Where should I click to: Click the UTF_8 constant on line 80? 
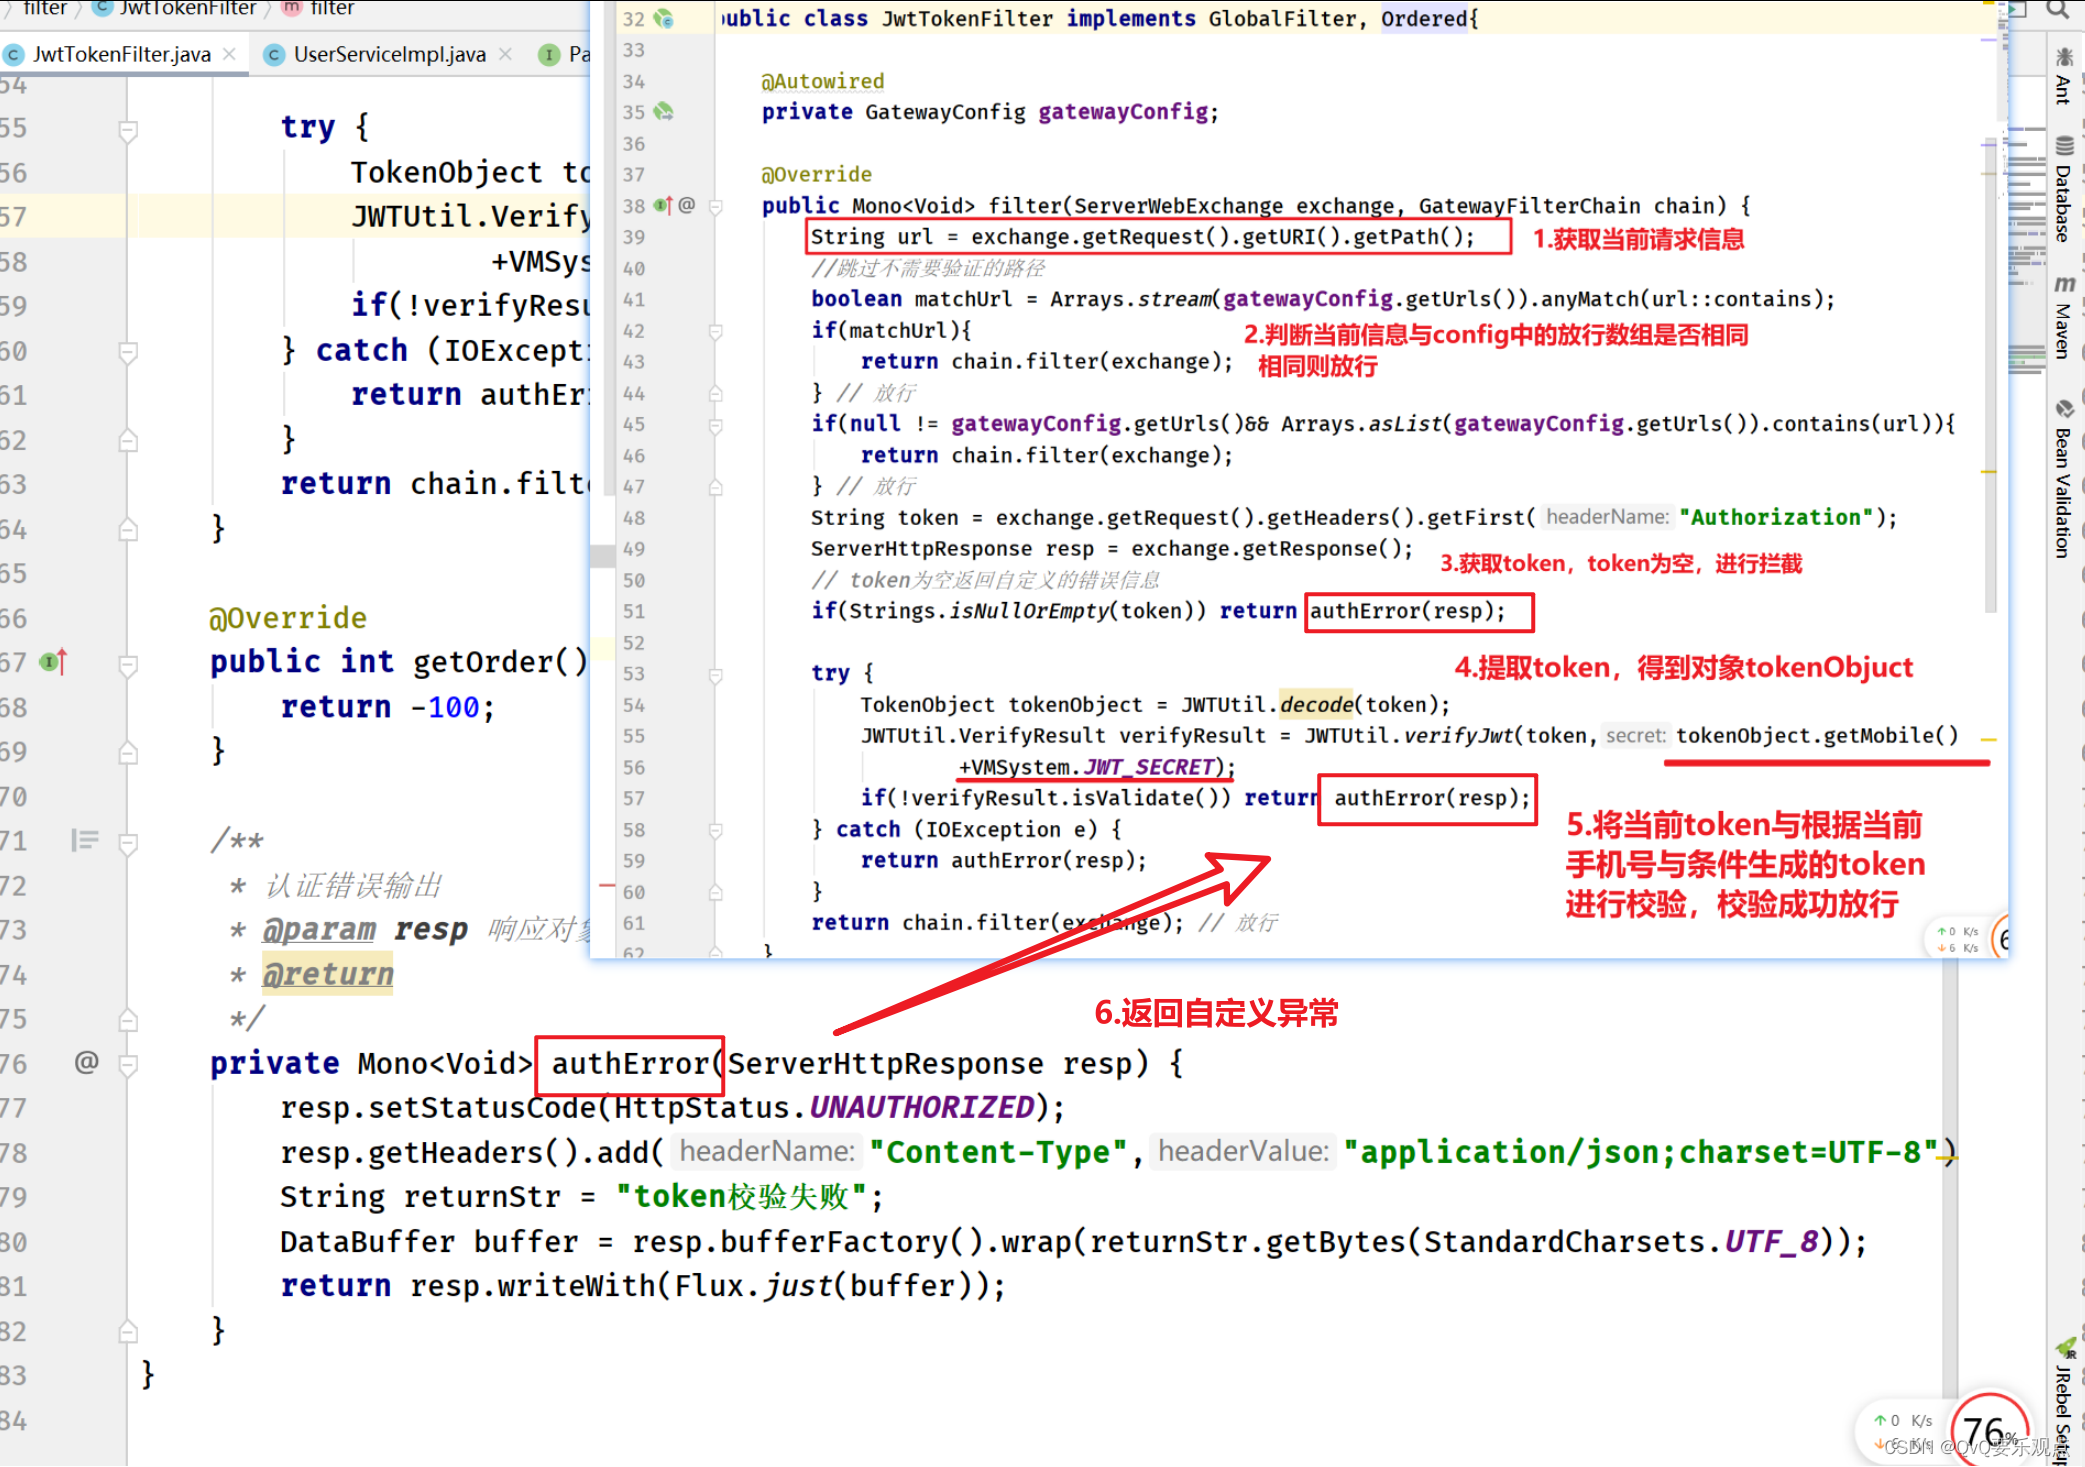coord(1772,1241)
